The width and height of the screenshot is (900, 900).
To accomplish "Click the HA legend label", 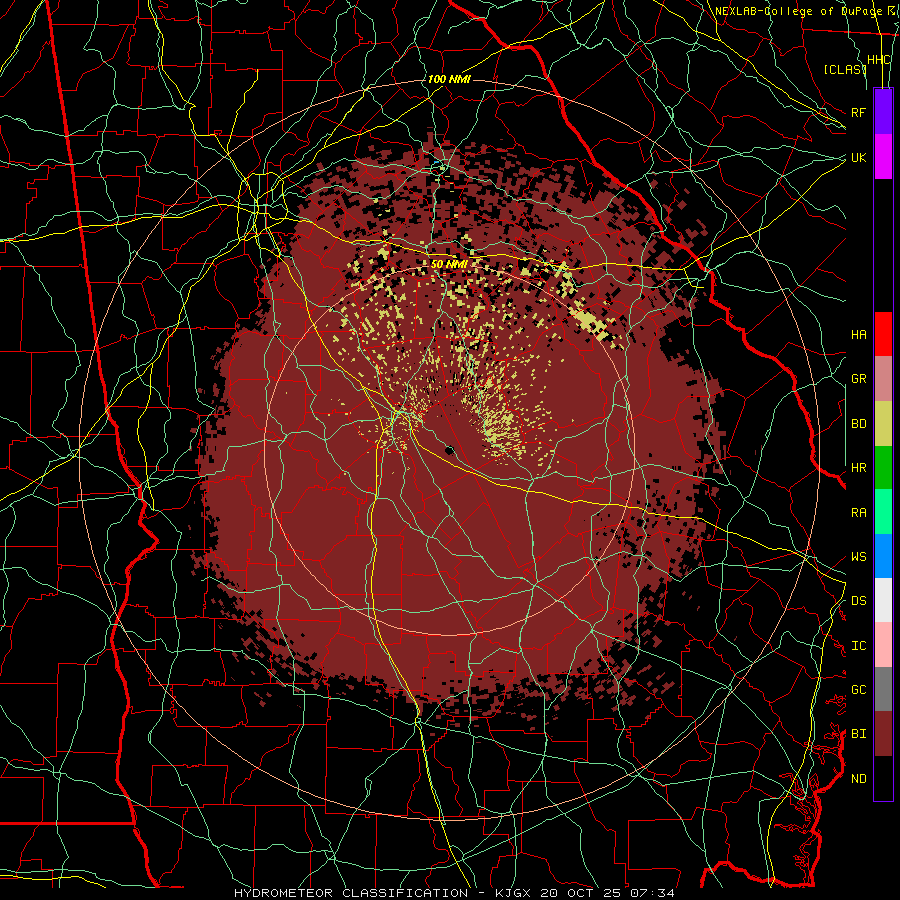I will pos(859,335).
